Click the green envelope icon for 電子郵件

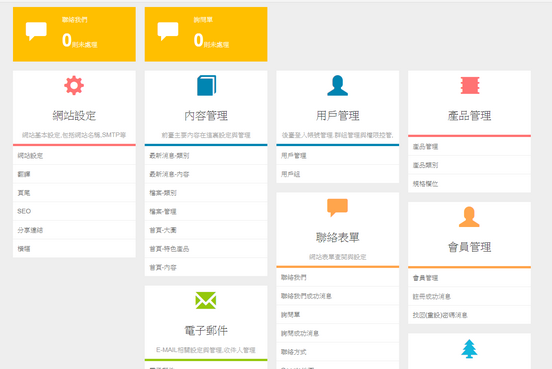pos(206,300)
